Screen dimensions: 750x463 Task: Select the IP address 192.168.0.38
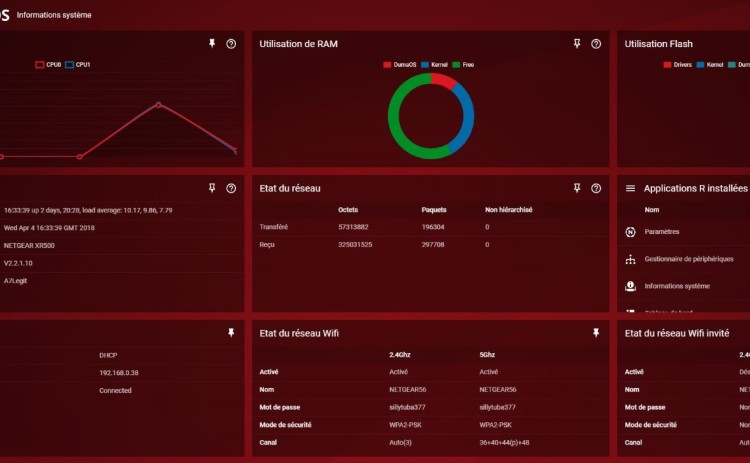119,373
